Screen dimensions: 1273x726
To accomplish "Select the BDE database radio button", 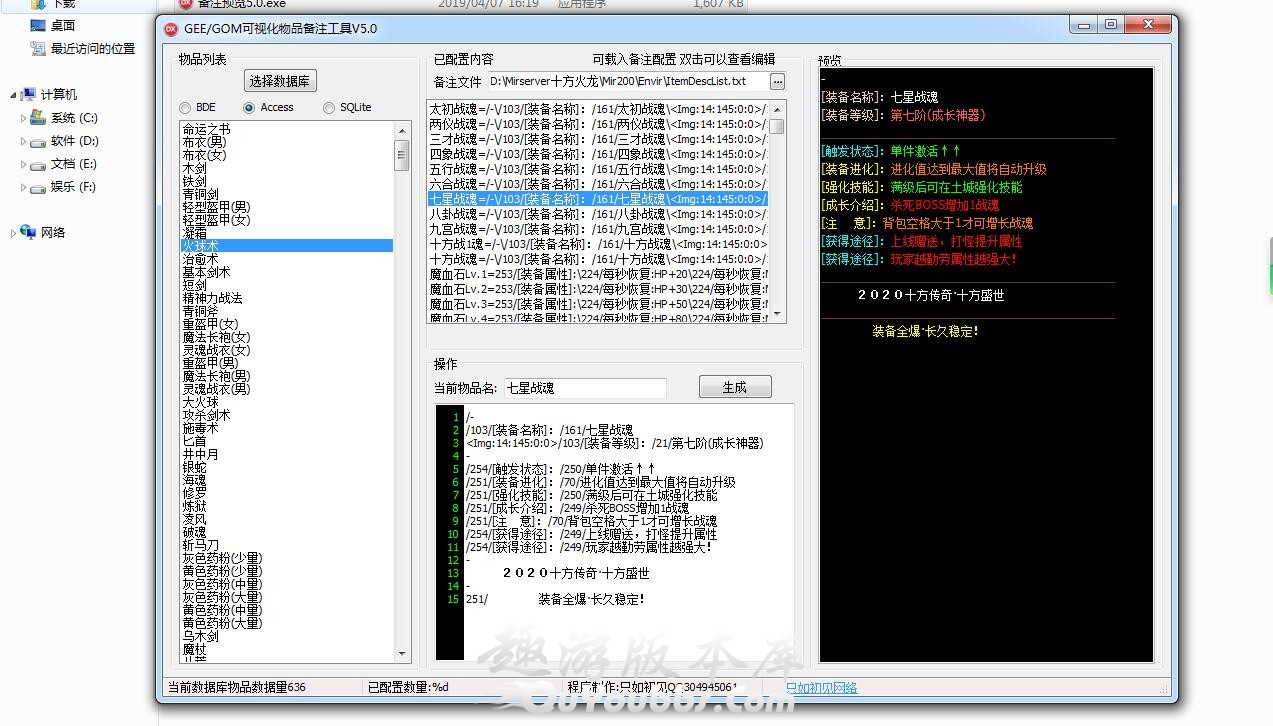I will [185, 108].
